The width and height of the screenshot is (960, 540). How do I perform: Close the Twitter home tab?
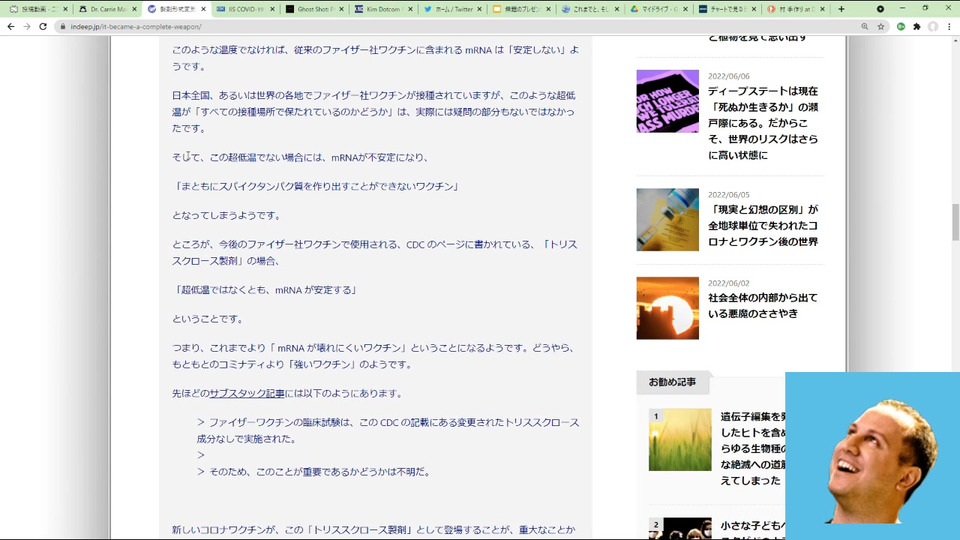click(479, 9)
